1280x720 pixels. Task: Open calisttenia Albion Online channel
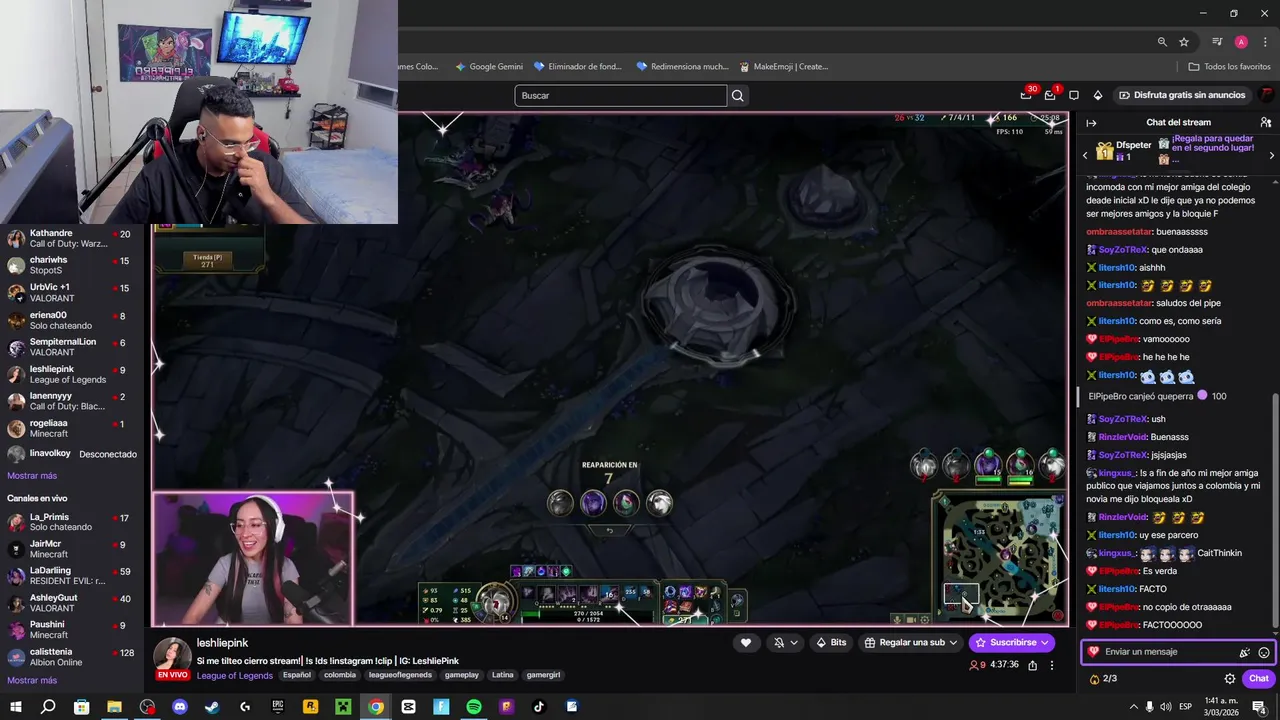[x=70, y=657]
